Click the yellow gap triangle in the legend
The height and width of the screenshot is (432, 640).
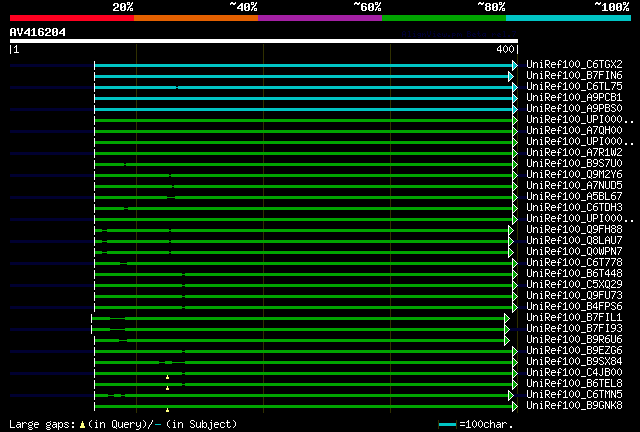82,425
